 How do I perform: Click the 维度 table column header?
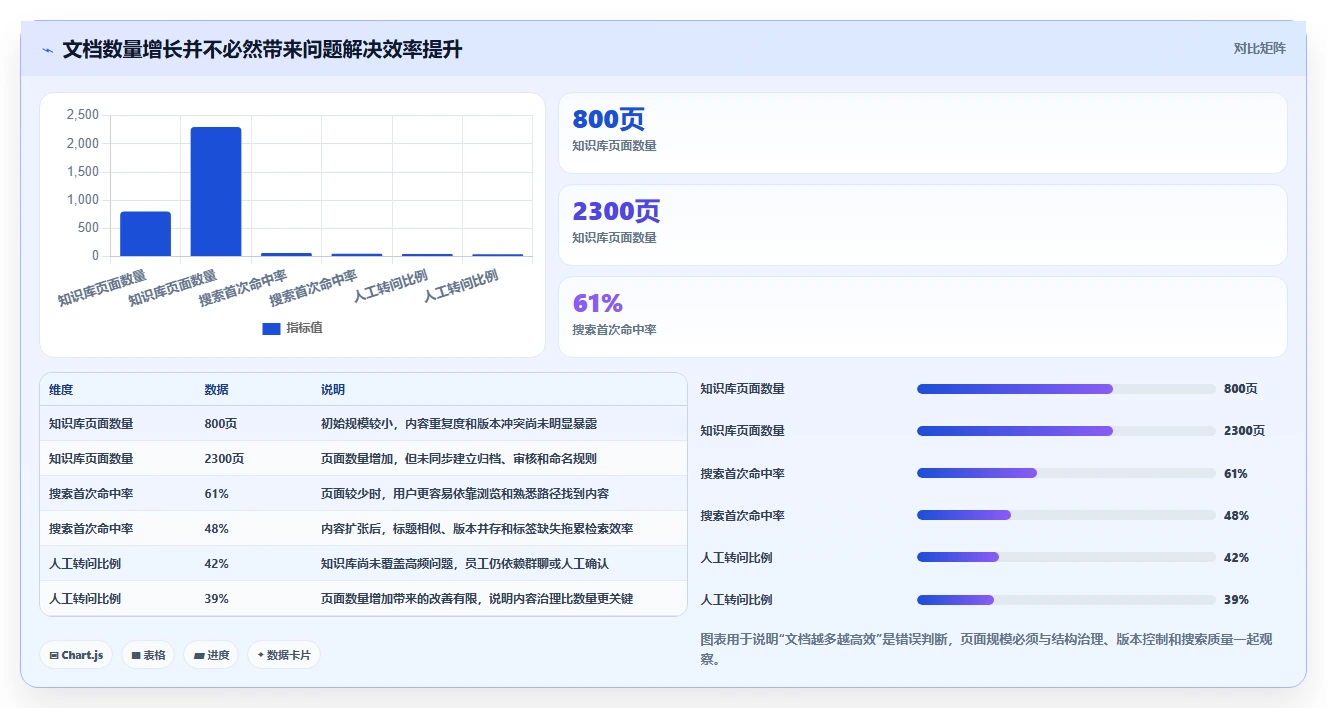(61, 390)
